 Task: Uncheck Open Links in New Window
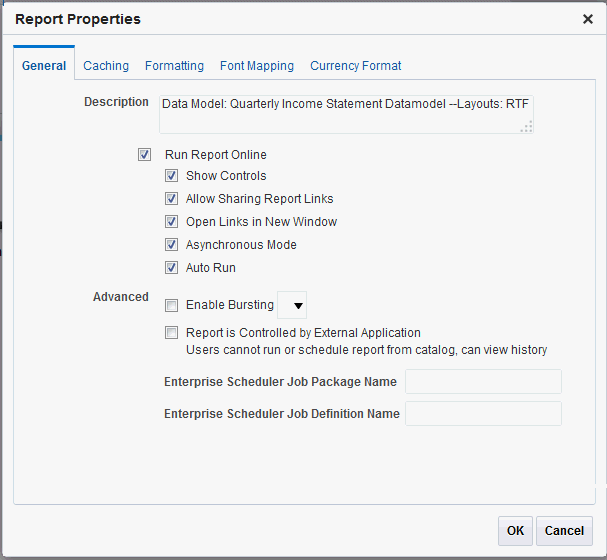171,221
